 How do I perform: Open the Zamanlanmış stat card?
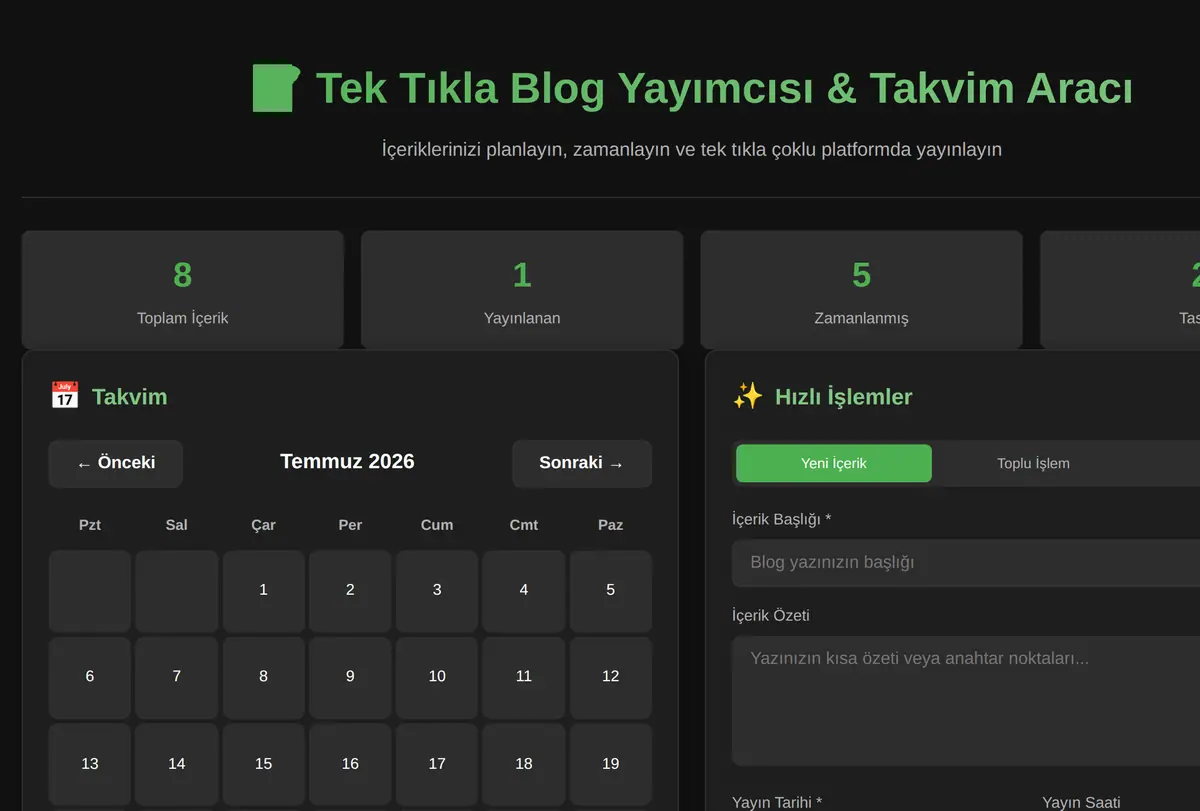(861, 290)
